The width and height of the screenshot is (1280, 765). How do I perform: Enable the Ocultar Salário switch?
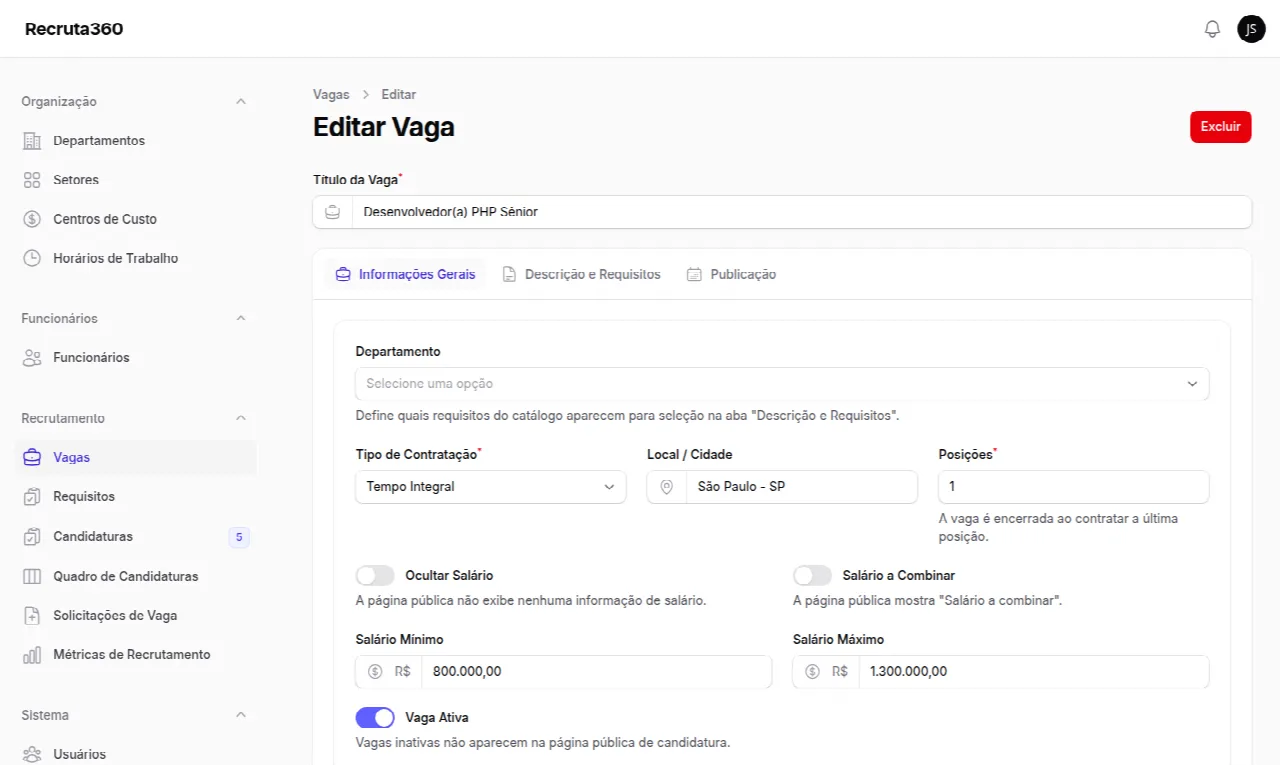pos(375,576)
